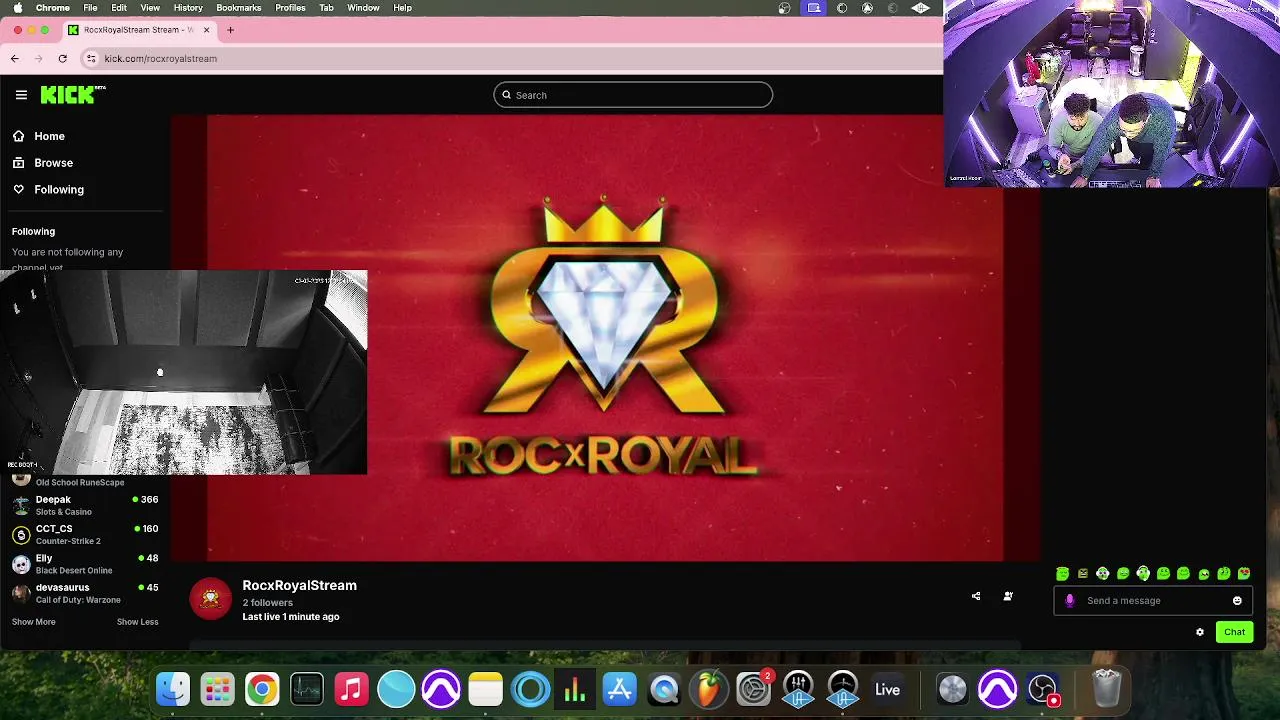Open QuickTime Player from the dock
1280x720 pixels.
664,689
